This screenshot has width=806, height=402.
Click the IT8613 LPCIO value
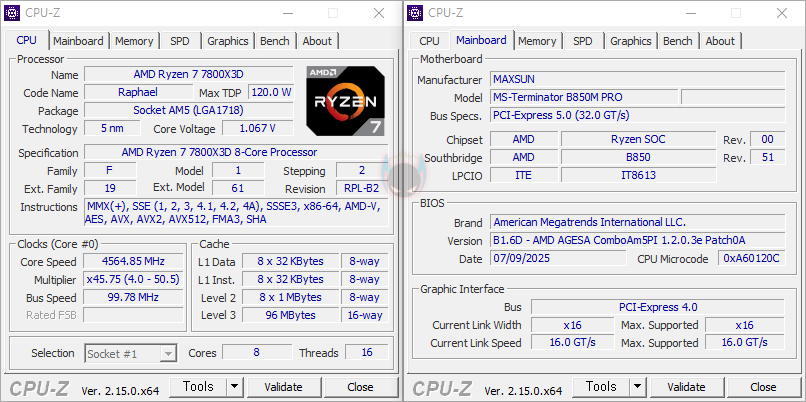coord(638,175)
